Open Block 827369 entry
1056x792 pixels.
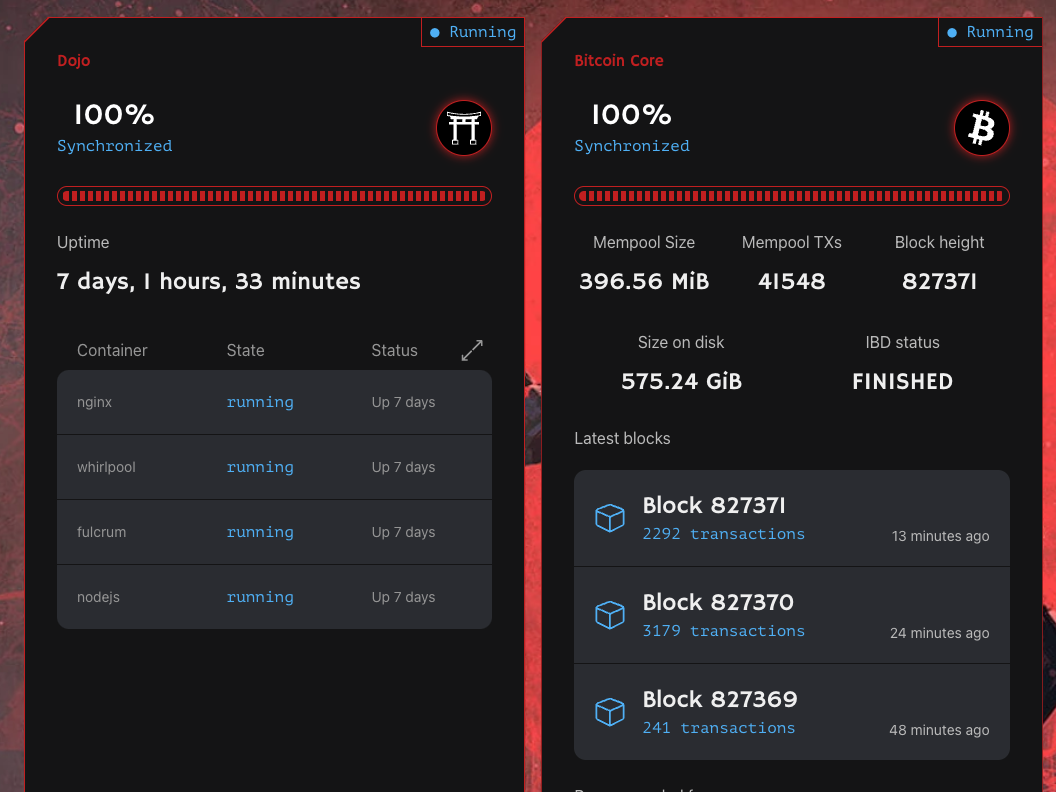[791, 713]
